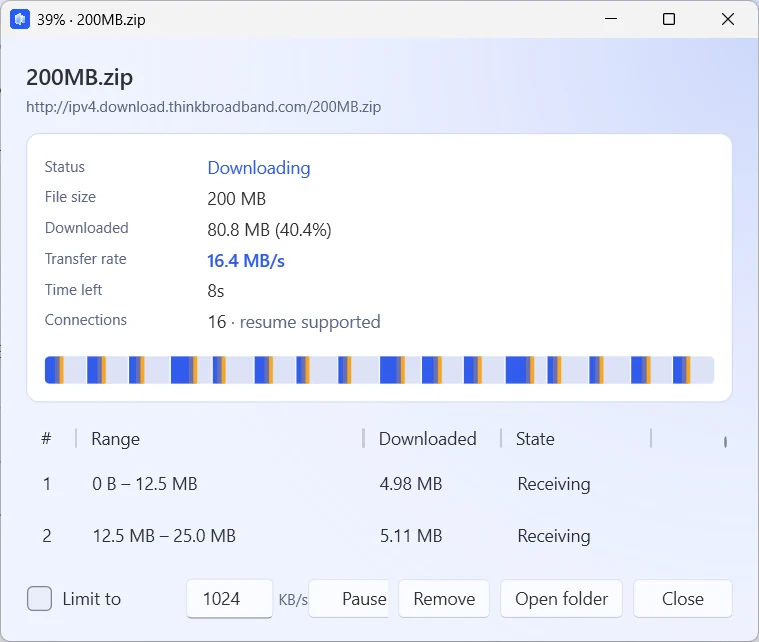Screen dimensions: 759x642
Task: Click the segmented download progress bar
Action: pos(379,370)
